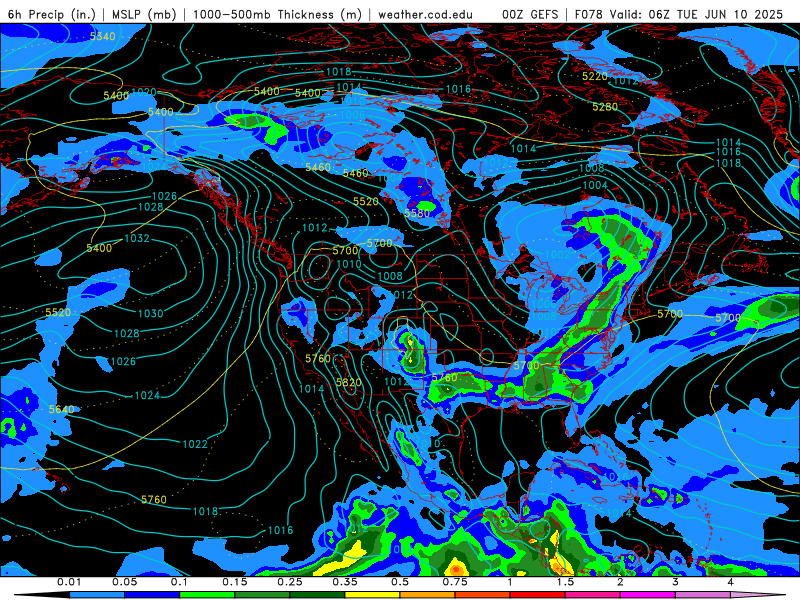
Task: Click the '4' legend value
Action: [x=730, y=582]
